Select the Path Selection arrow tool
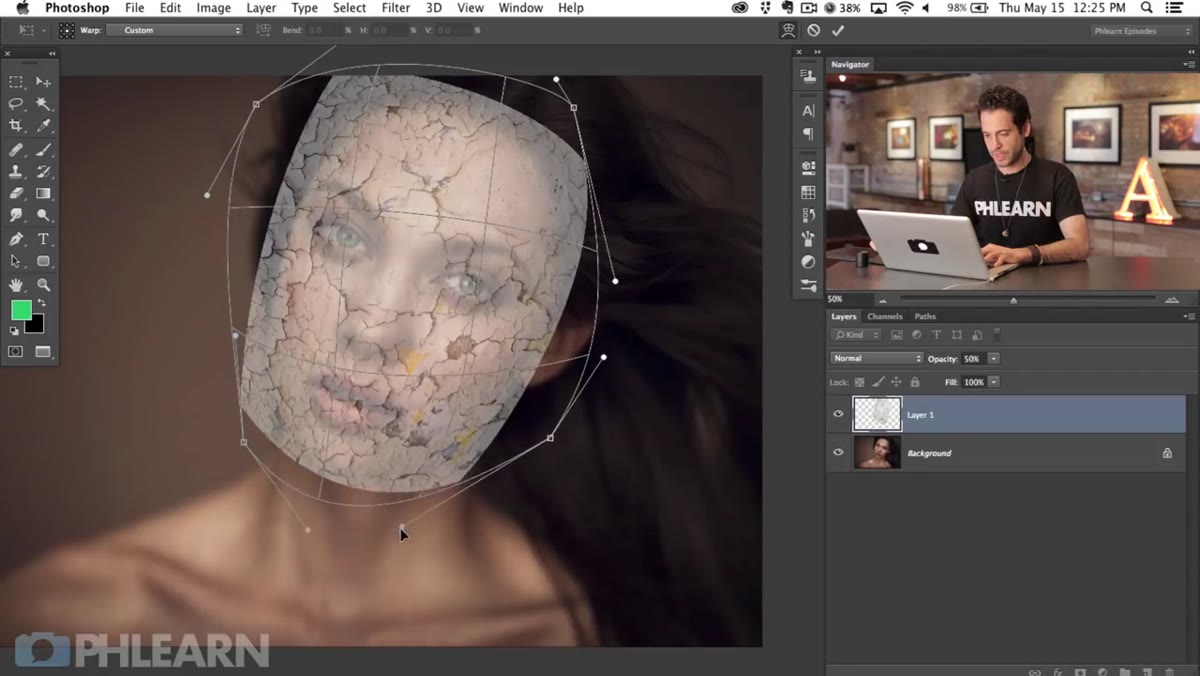 [x=16, y=262]
